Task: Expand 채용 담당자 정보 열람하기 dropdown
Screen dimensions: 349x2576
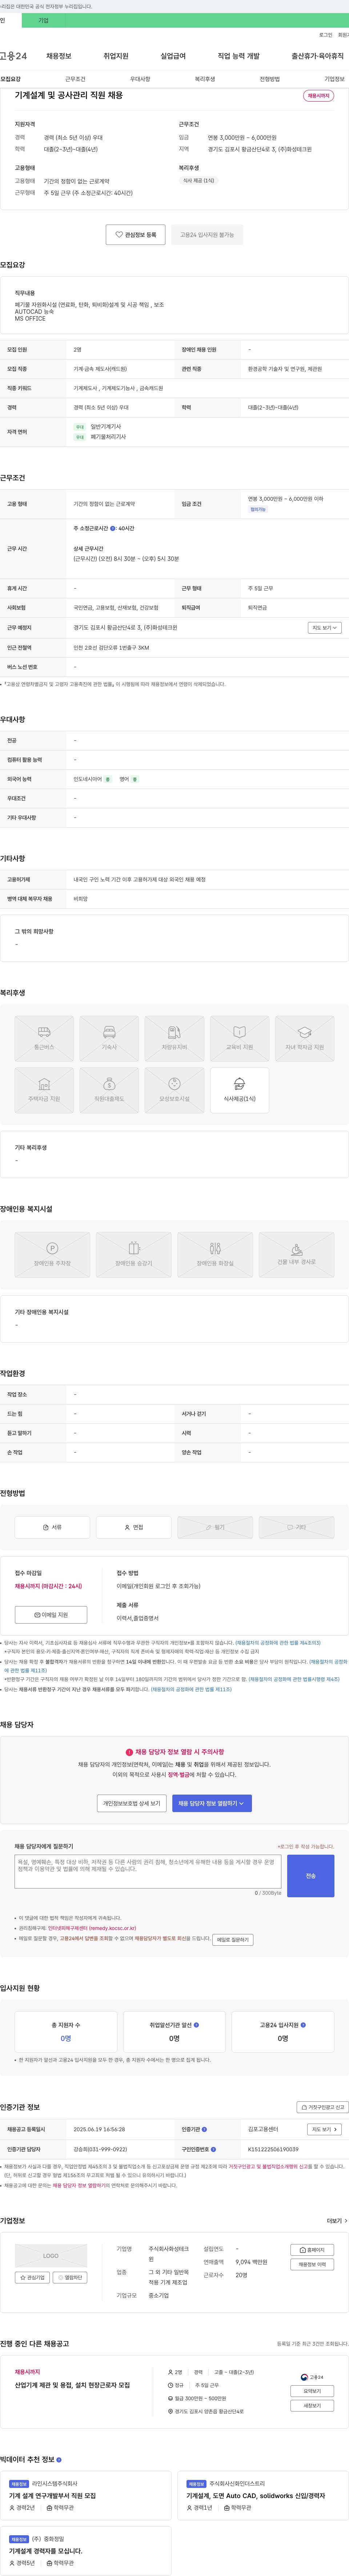Action: (212, 1803)
